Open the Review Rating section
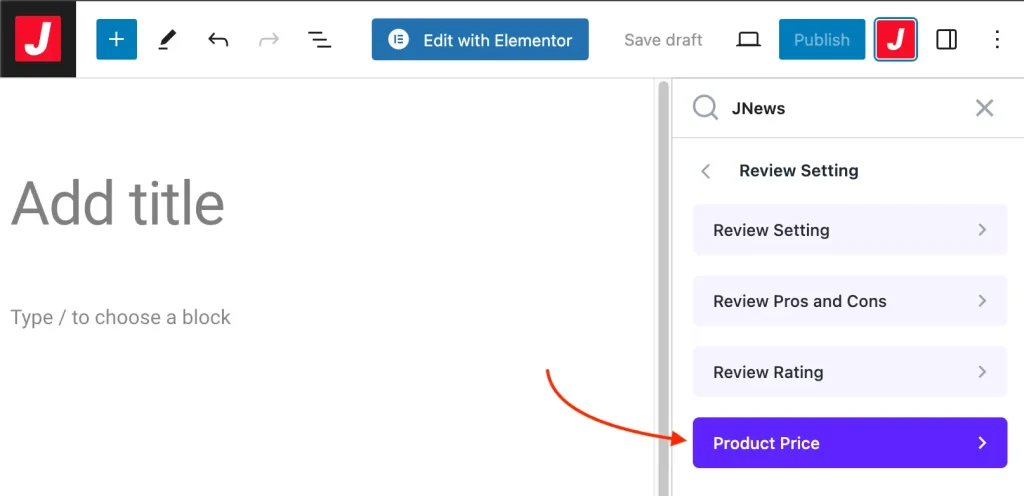 coord(849,372)
